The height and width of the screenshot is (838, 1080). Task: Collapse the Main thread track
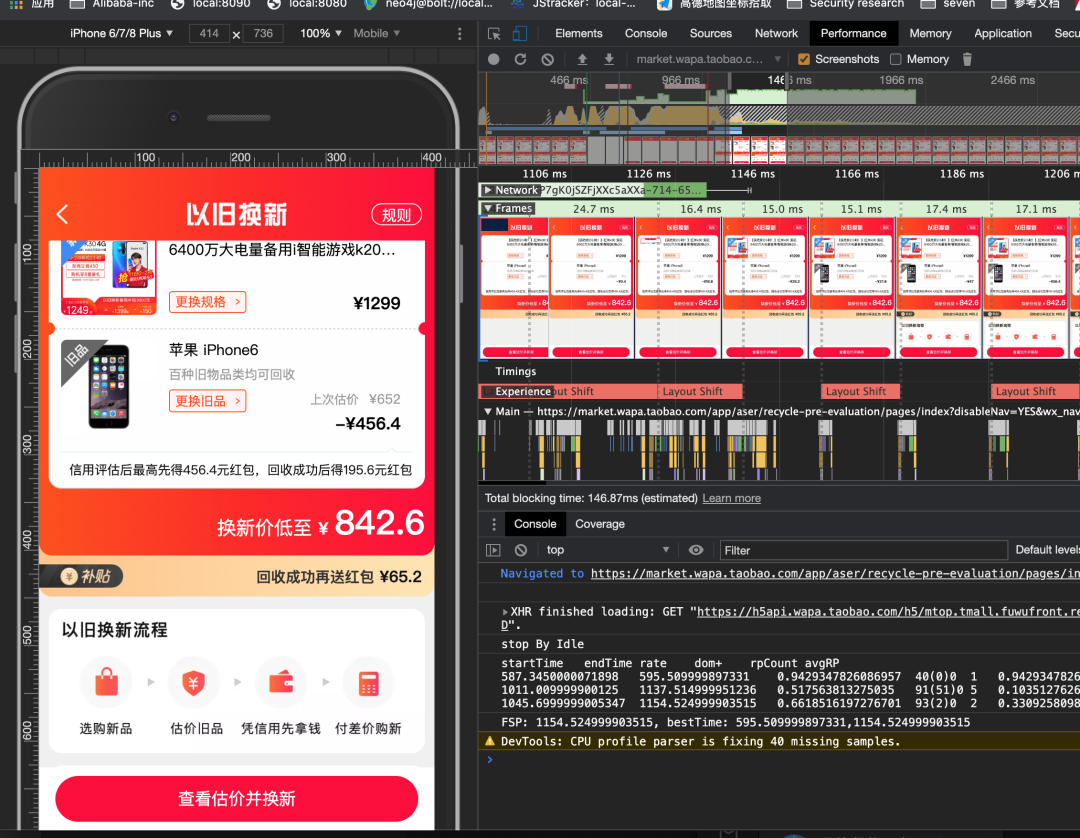point(488,411)
